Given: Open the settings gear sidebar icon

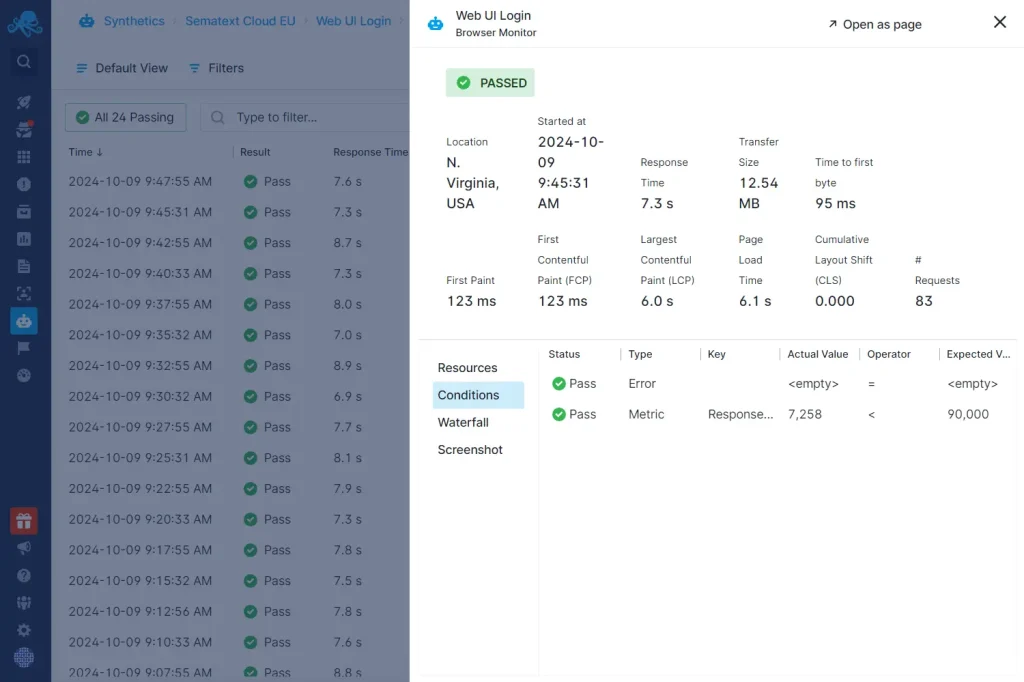Looking at the screenshot, I should click(24, 630).
